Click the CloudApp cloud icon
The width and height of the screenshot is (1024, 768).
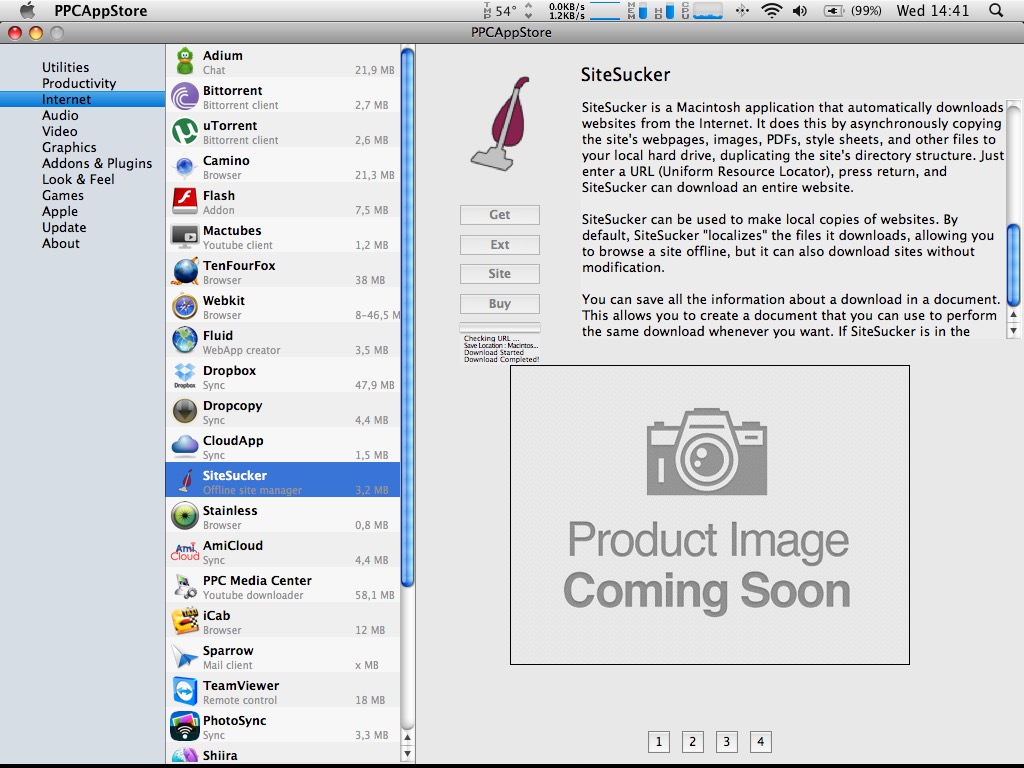tap(185, 446)
